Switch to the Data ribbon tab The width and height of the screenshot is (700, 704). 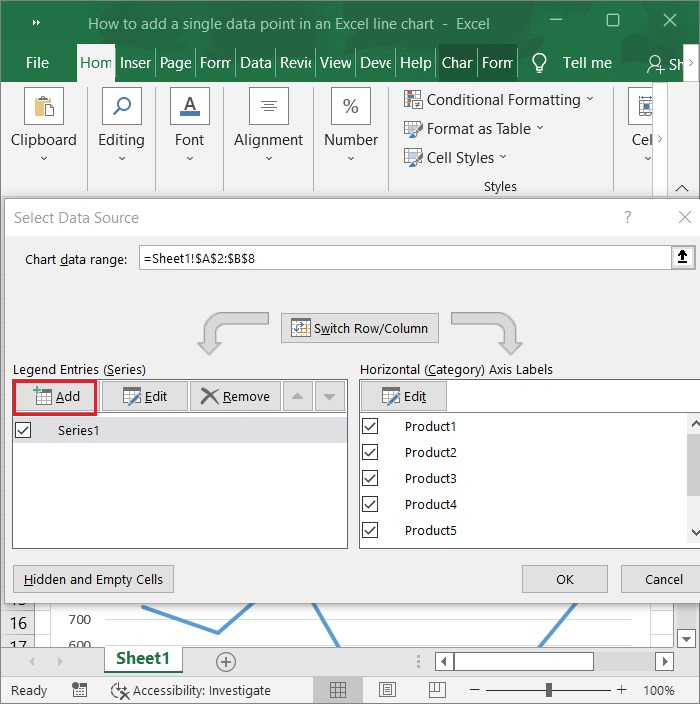point(255,62)
